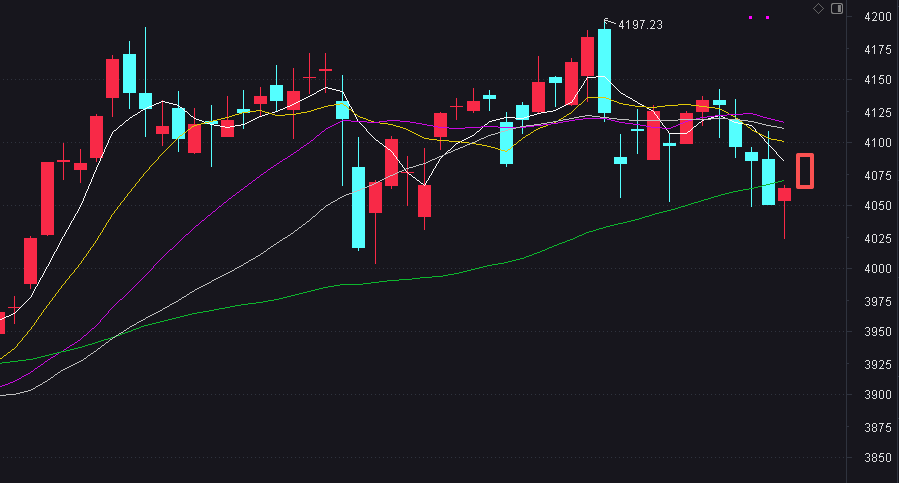Select the last solid red candlestick
This screenshot has width=899, height=483.
click(785, 194)
